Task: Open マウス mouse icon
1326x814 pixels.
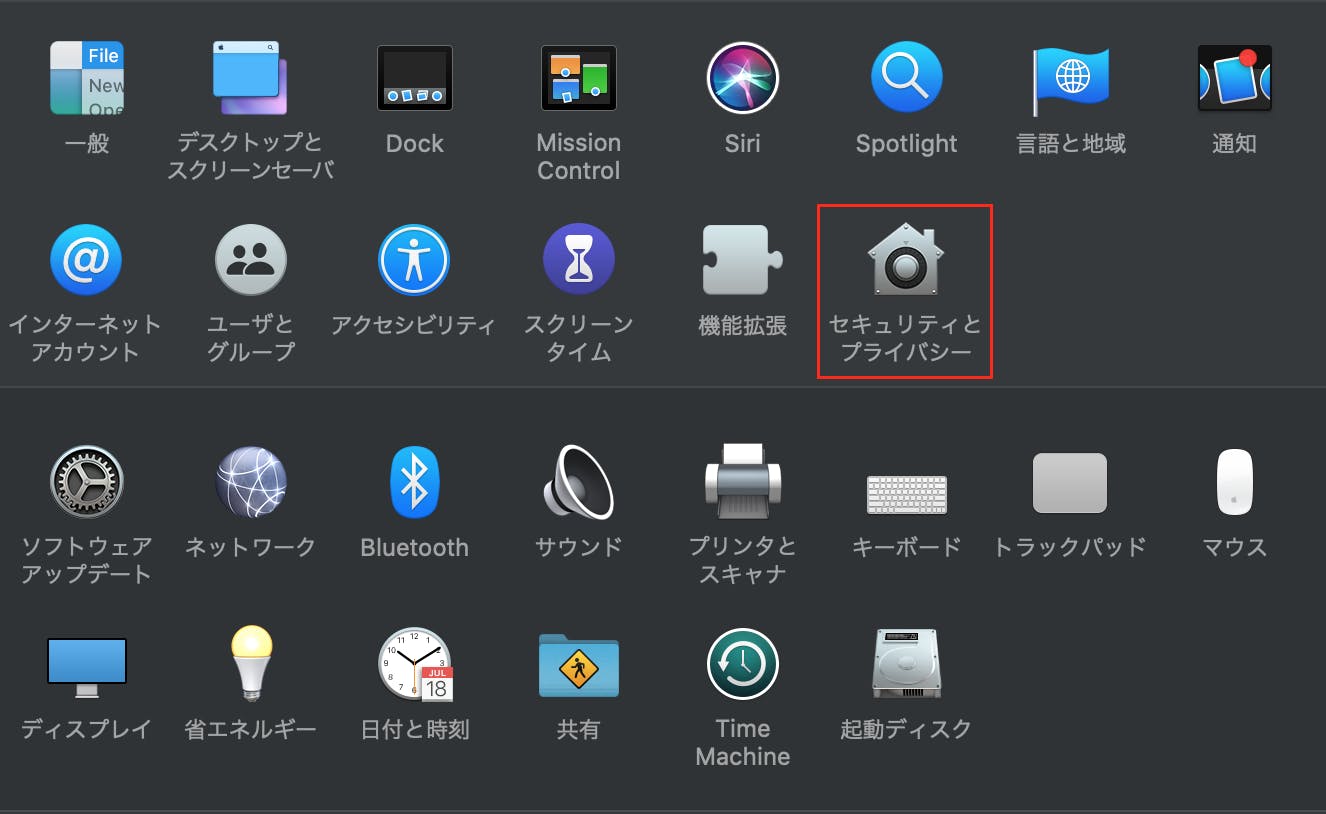Action: 1235,482
